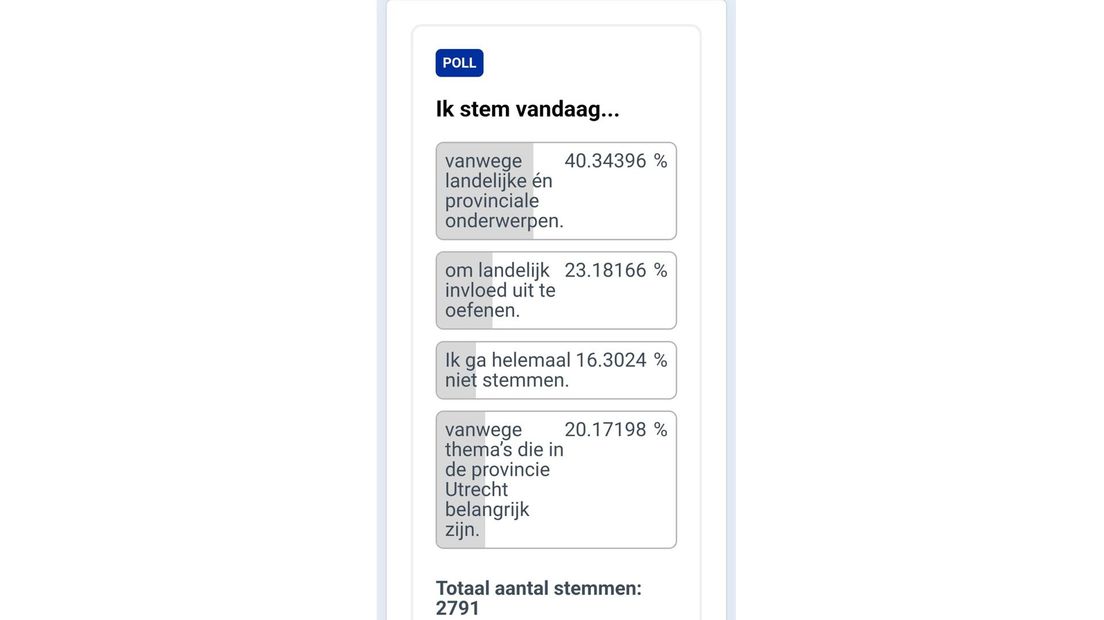This screenshot has height=620, width=1104.
Task: Click the 16.3024 percentage value
Action: tap(611, 360)
